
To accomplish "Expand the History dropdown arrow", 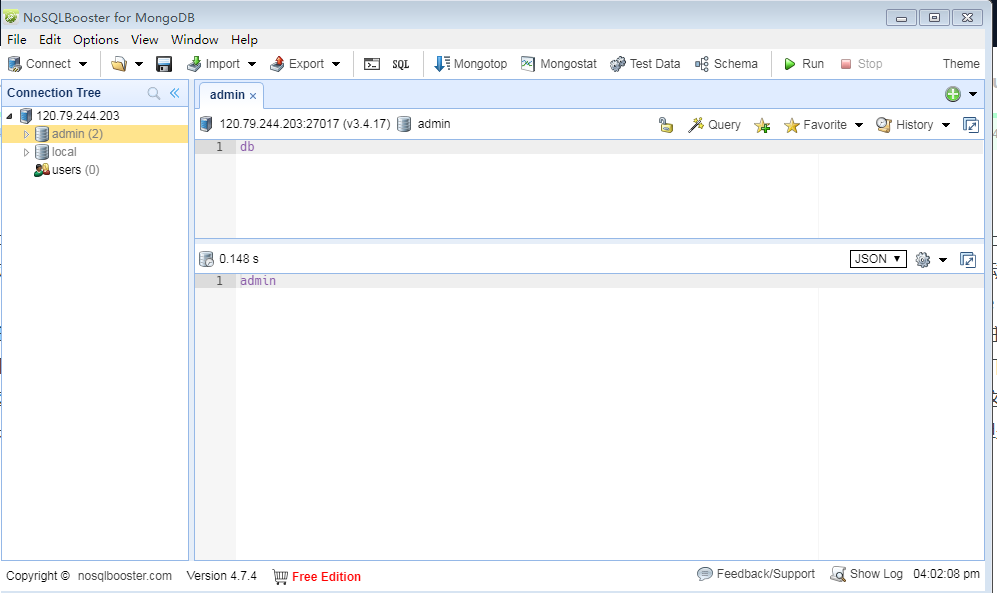I will 946,125.
